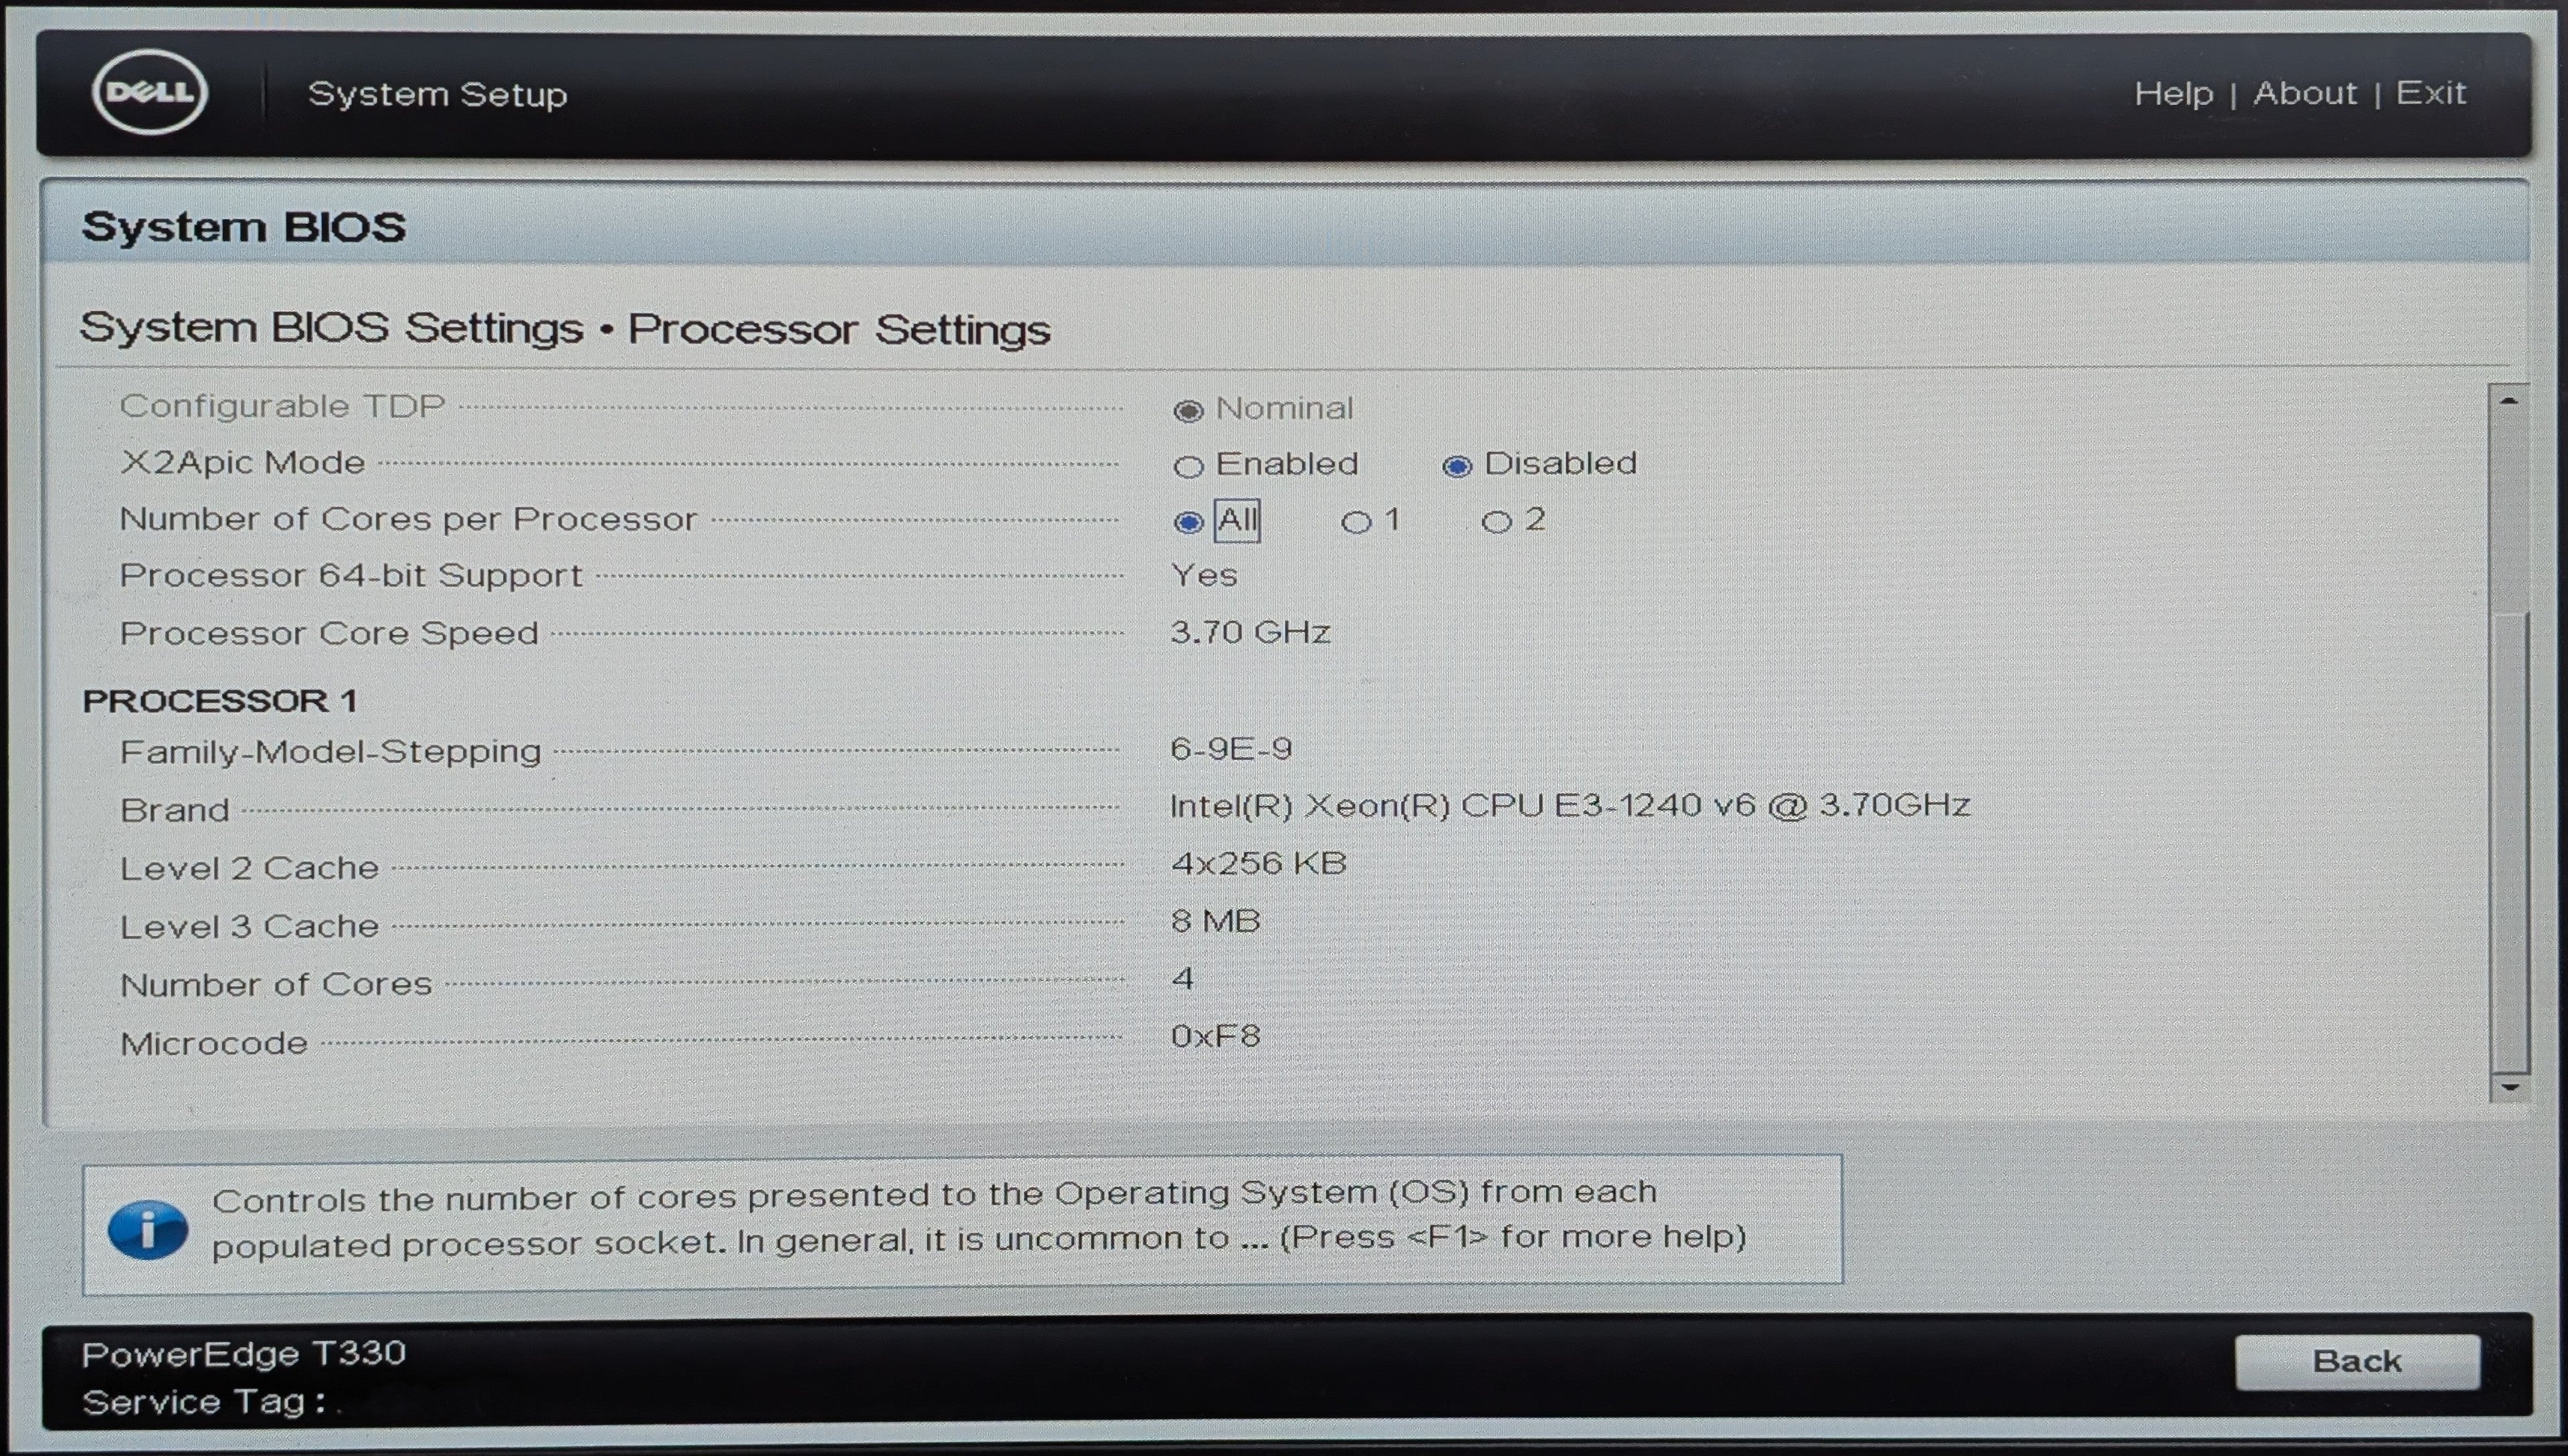This screenshot has width=2568, height=1456.
Task: Click the Brand label
Action: (x=175, y=810)
